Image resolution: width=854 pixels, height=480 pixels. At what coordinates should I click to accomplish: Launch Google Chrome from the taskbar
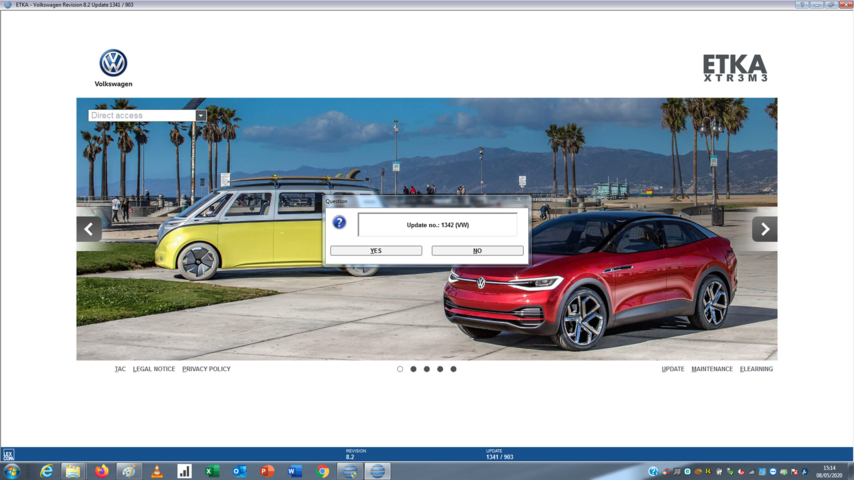[x=322, y=471]
